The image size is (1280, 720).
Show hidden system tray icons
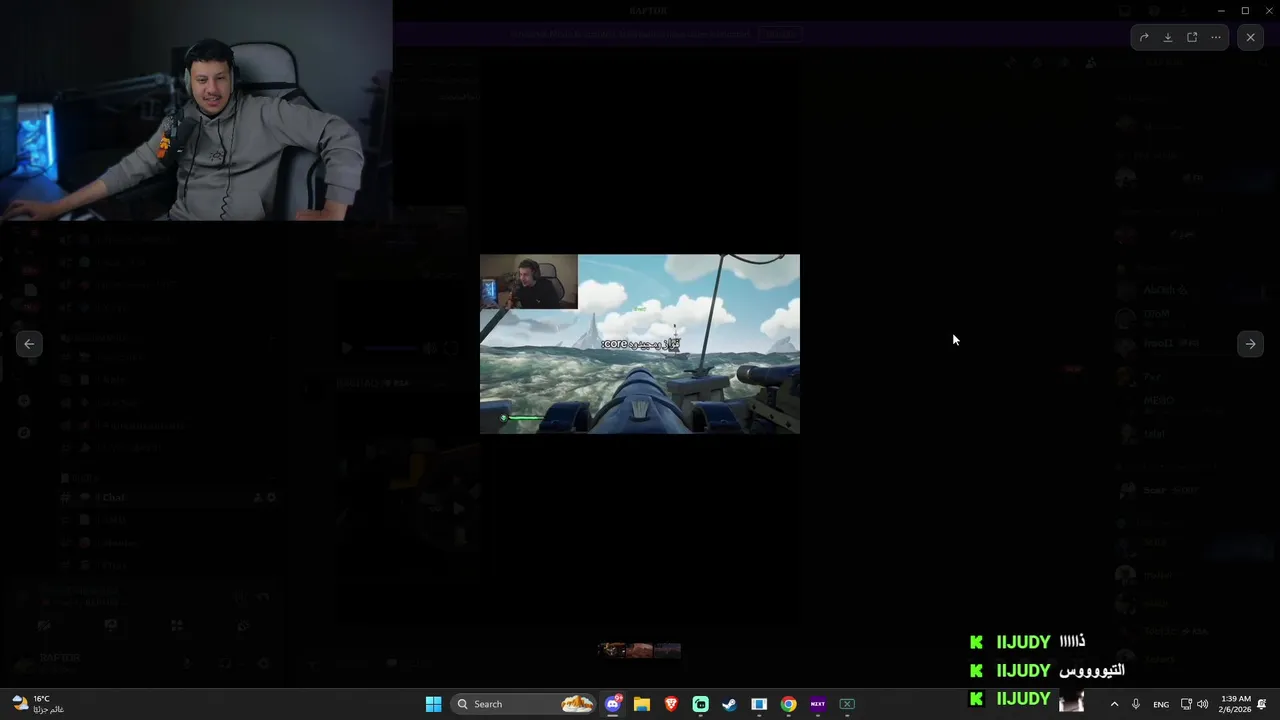[x=1114, y=704]
